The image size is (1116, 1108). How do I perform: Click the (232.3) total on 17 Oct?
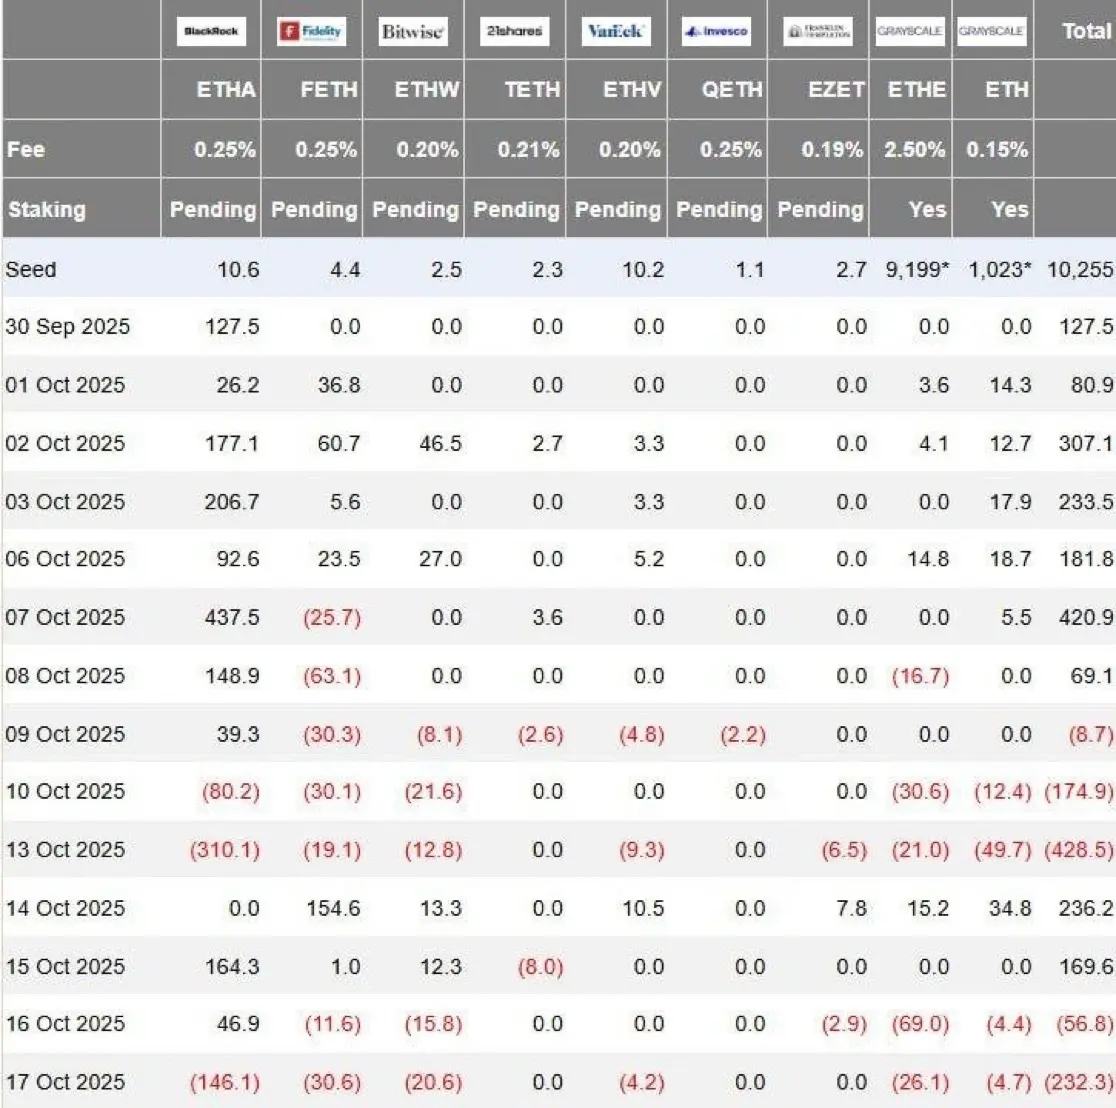click(x=1079, y=1082)
